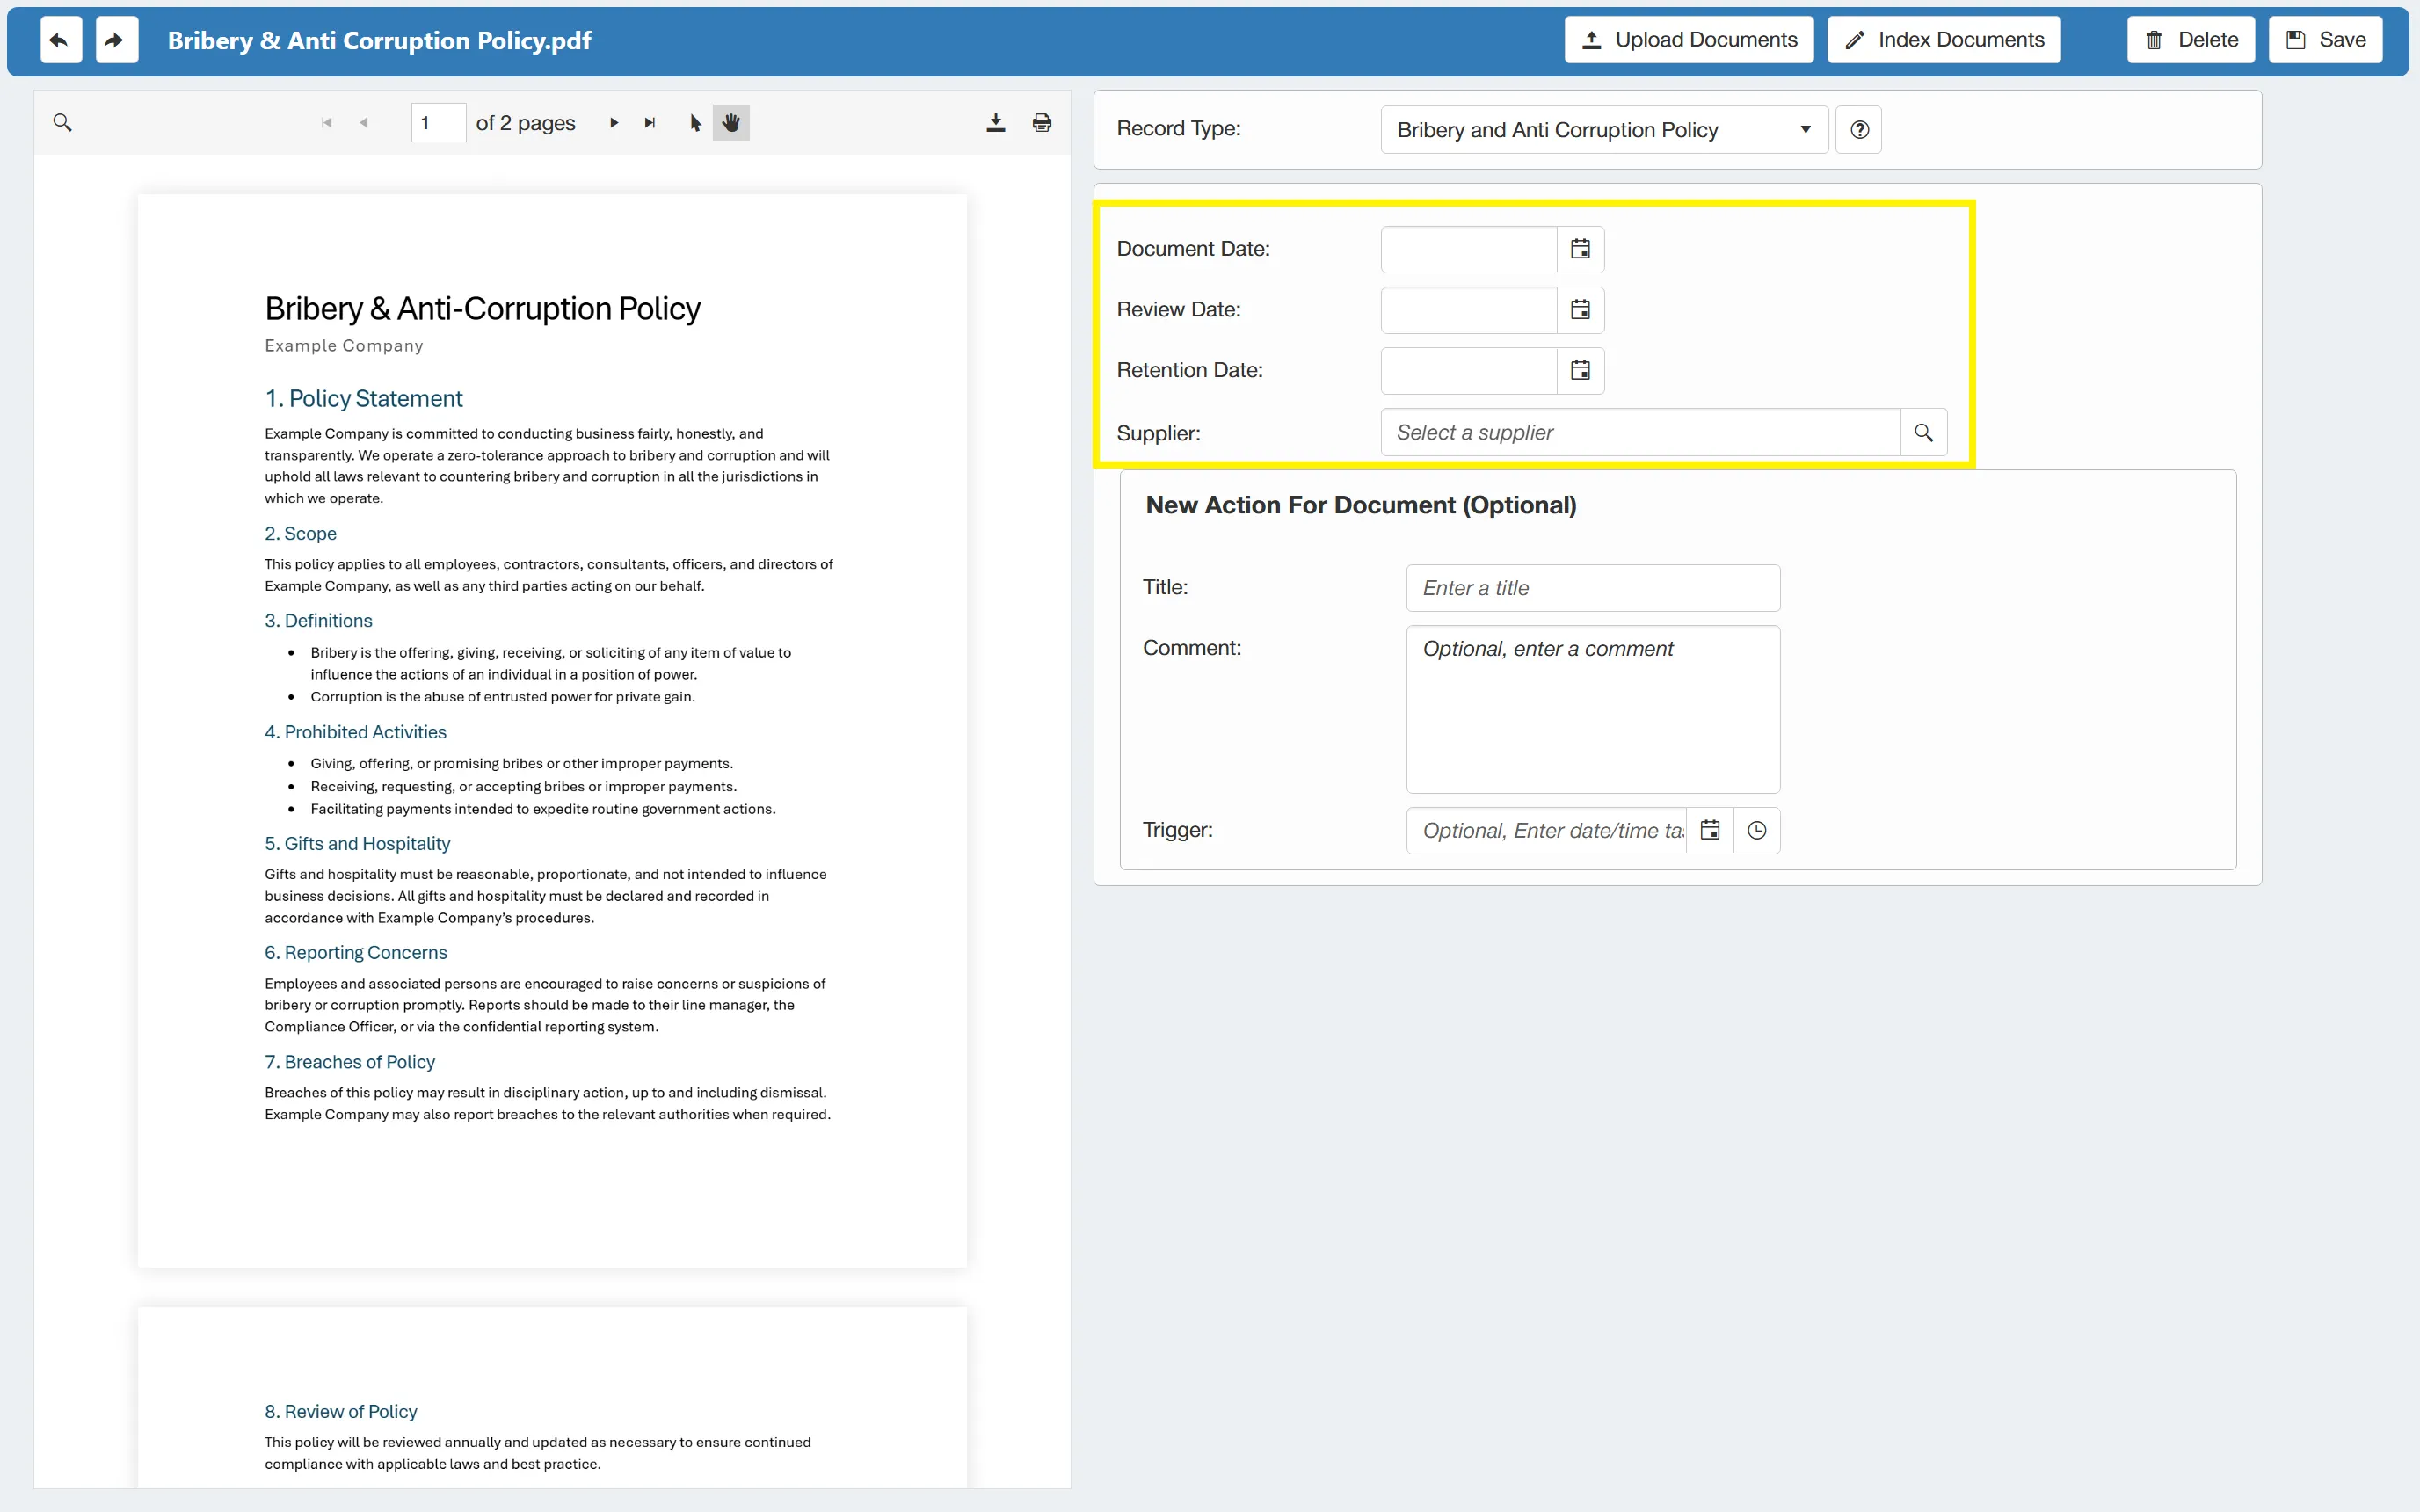Go to previous page of PDF
The image size is (2420, 1512).
click(364, 123)
